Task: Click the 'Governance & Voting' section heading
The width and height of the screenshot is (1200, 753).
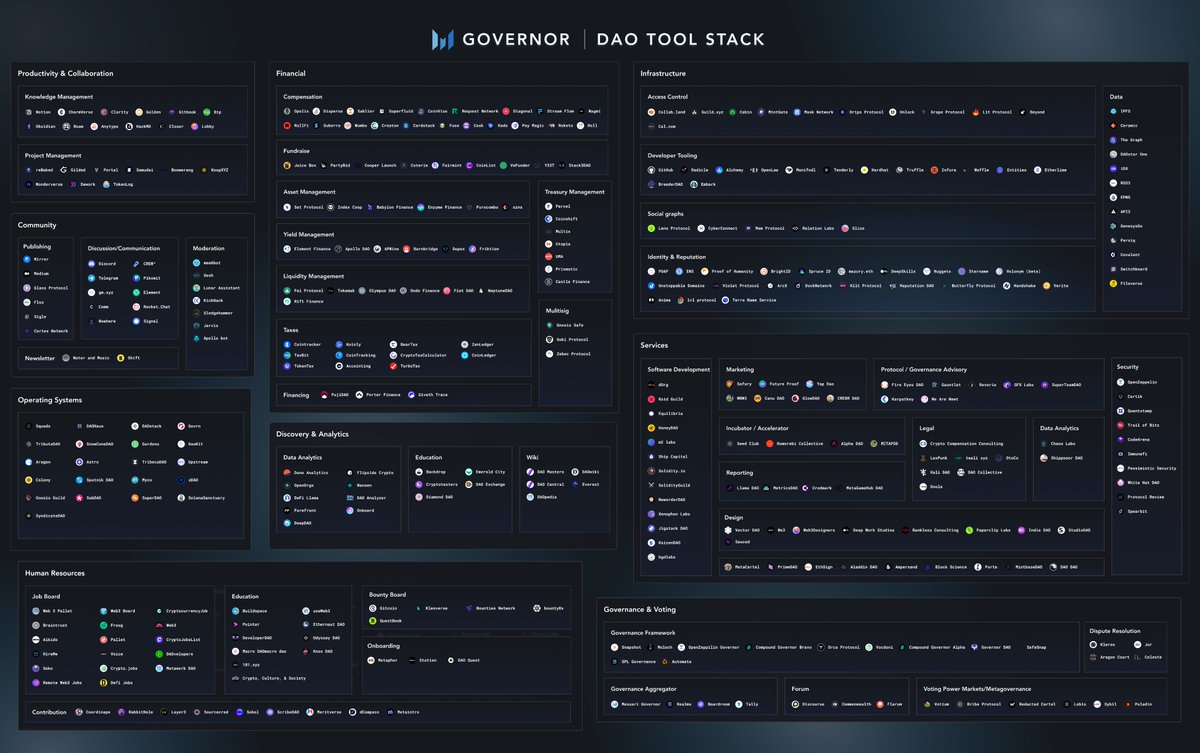Action: click(639, 609)
